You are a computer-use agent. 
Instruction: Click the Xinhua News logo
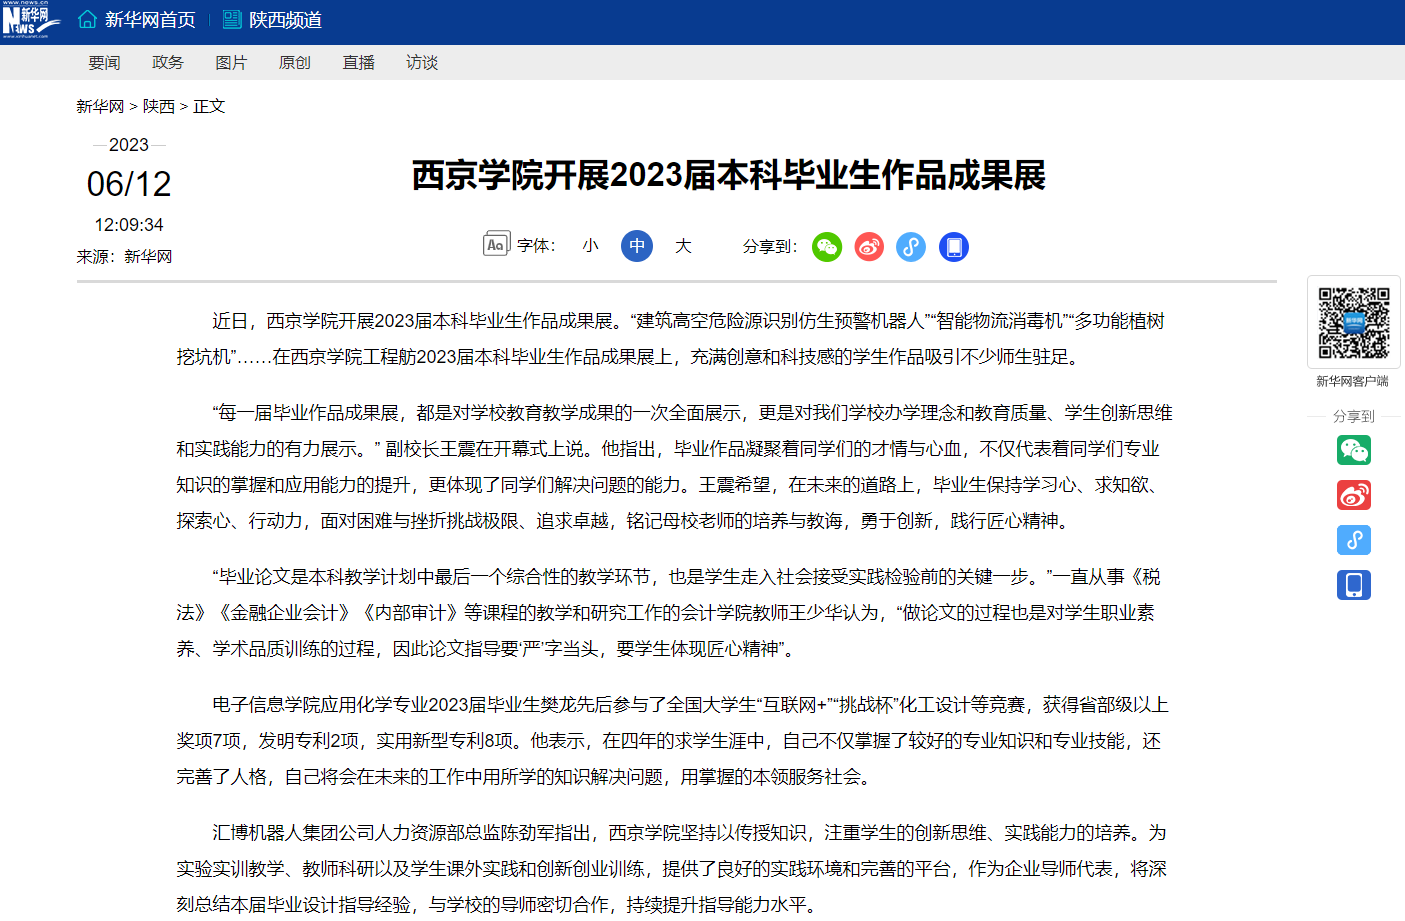tap(31, 20)
